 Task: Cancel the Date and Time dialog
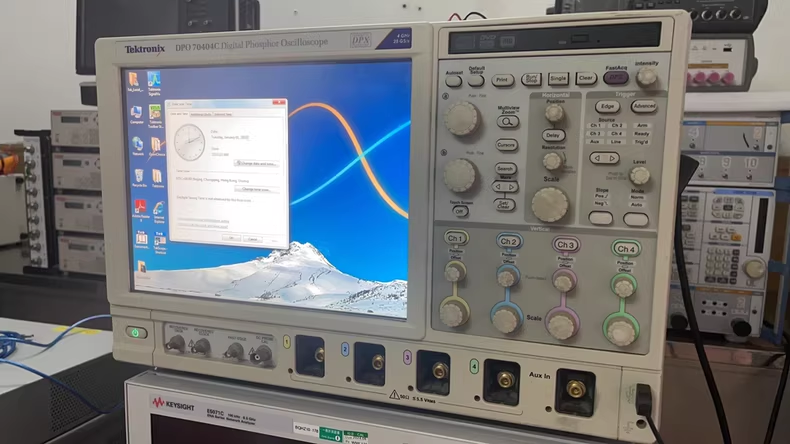253,239
